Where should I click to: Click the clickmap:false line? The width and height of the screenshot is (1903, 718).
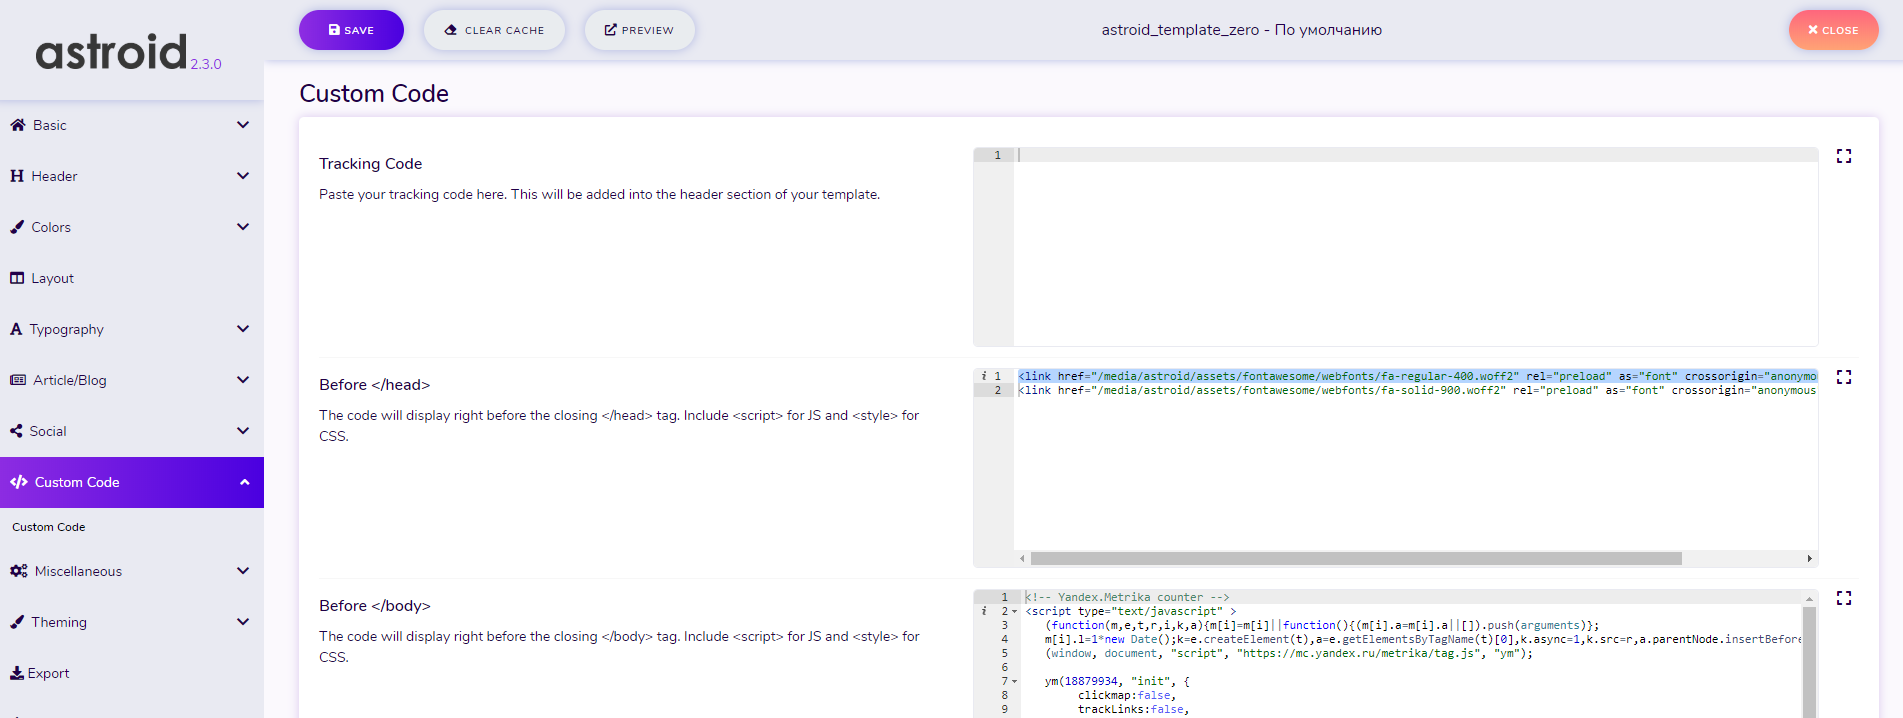pos(1127,695)
